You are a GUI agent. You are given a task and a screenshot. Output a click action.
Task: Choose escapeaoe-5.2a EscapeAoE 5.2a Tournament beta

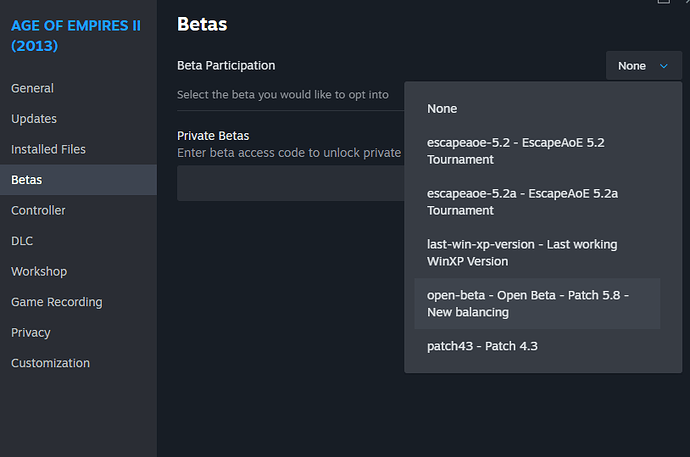(537, 202)
